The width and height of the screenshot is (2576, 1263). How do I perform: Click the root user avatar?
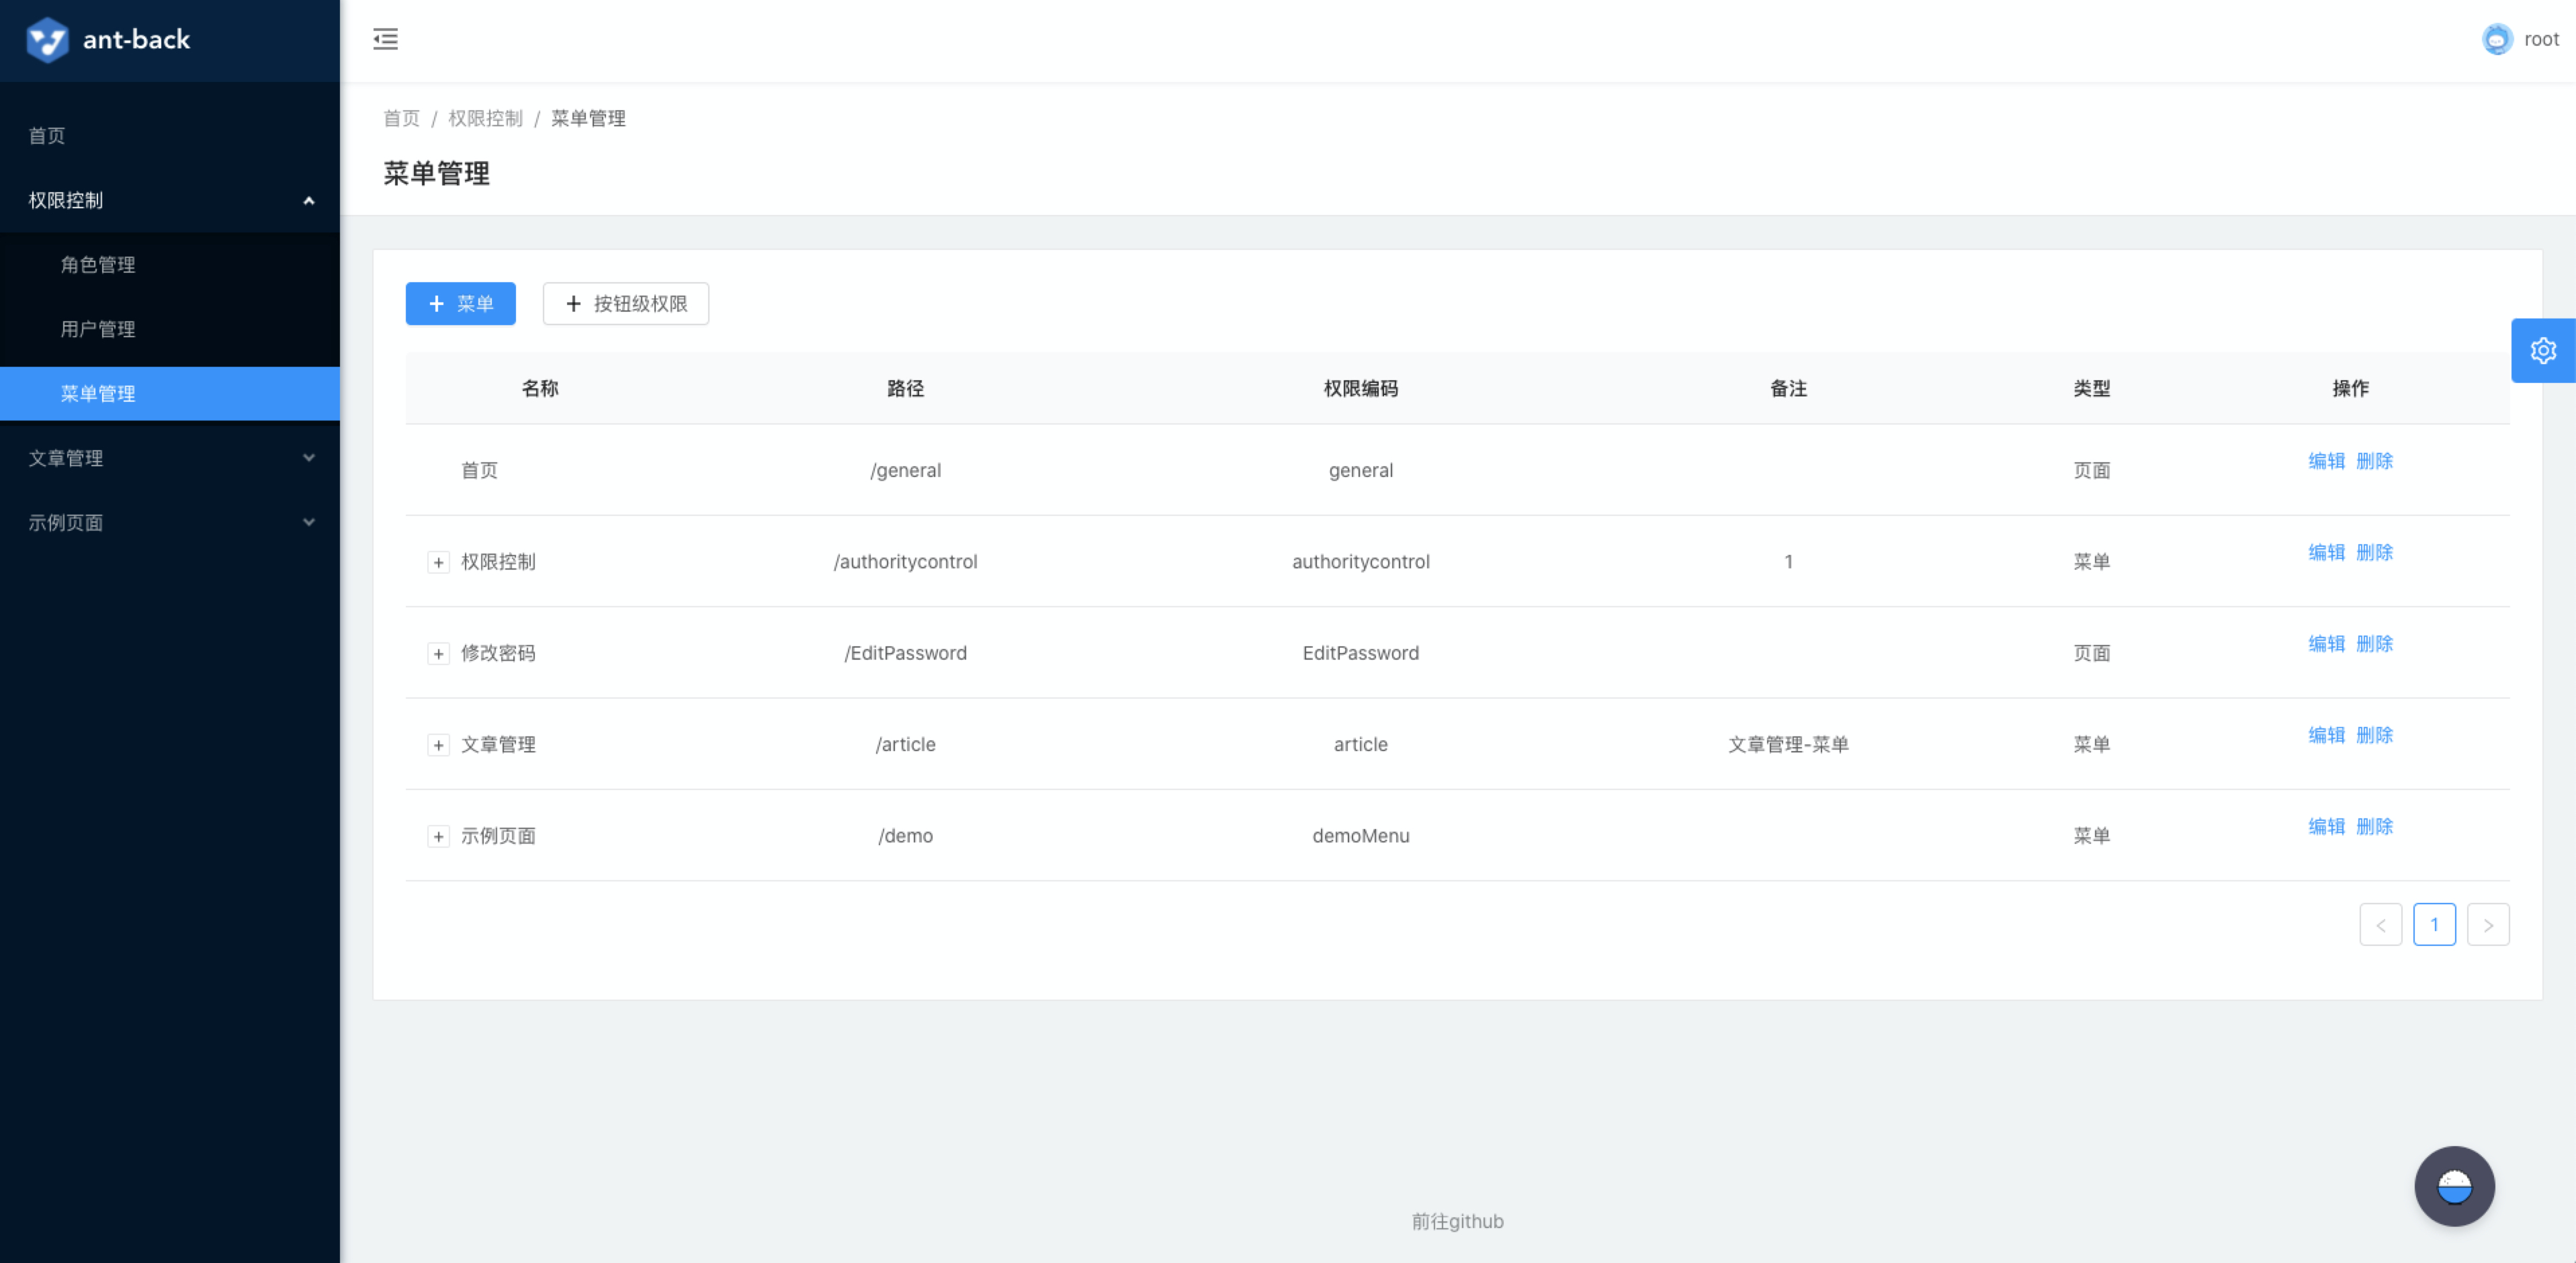[2497, 40]
